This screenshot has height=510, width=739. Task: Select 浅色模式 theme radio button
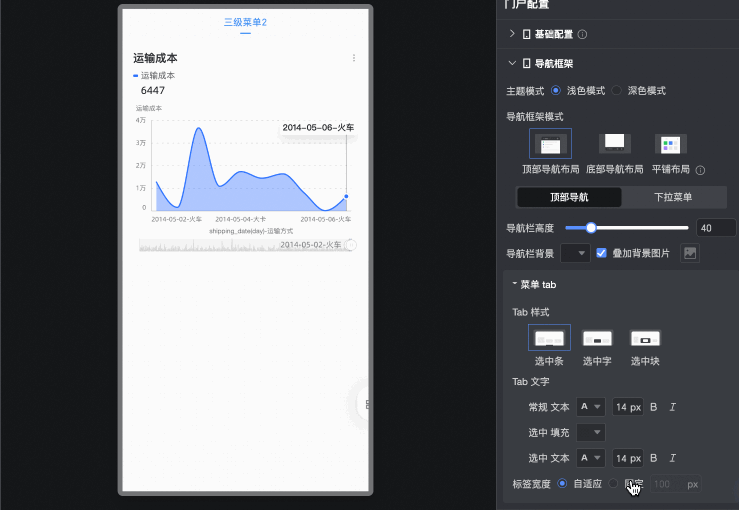point(556,90)
